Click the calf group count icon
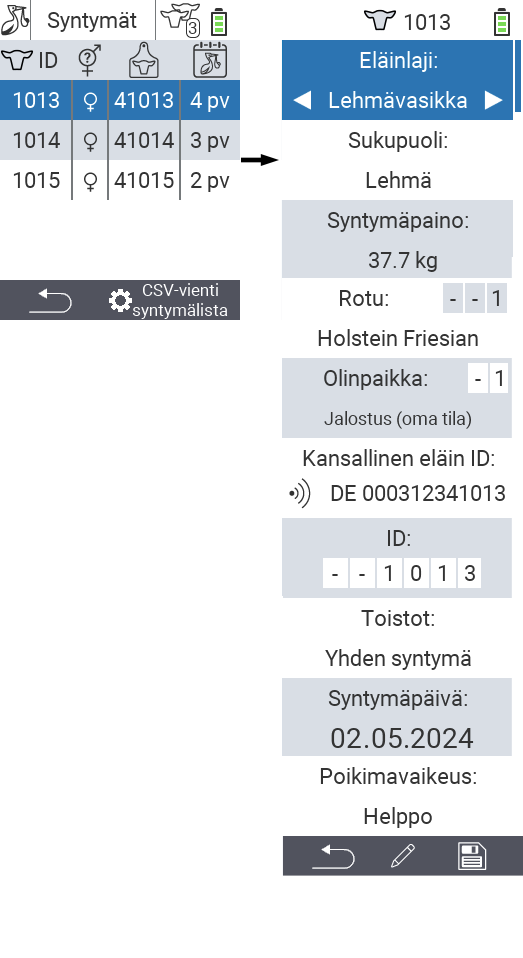Viewport: 523px width, 958px height. (x=181, y=20)
